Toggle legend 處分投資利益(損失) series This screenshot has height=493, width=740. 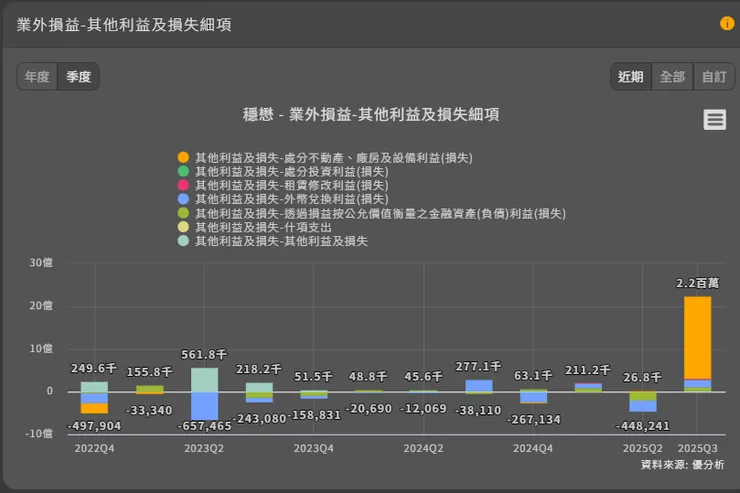click(x=283, y=171)
